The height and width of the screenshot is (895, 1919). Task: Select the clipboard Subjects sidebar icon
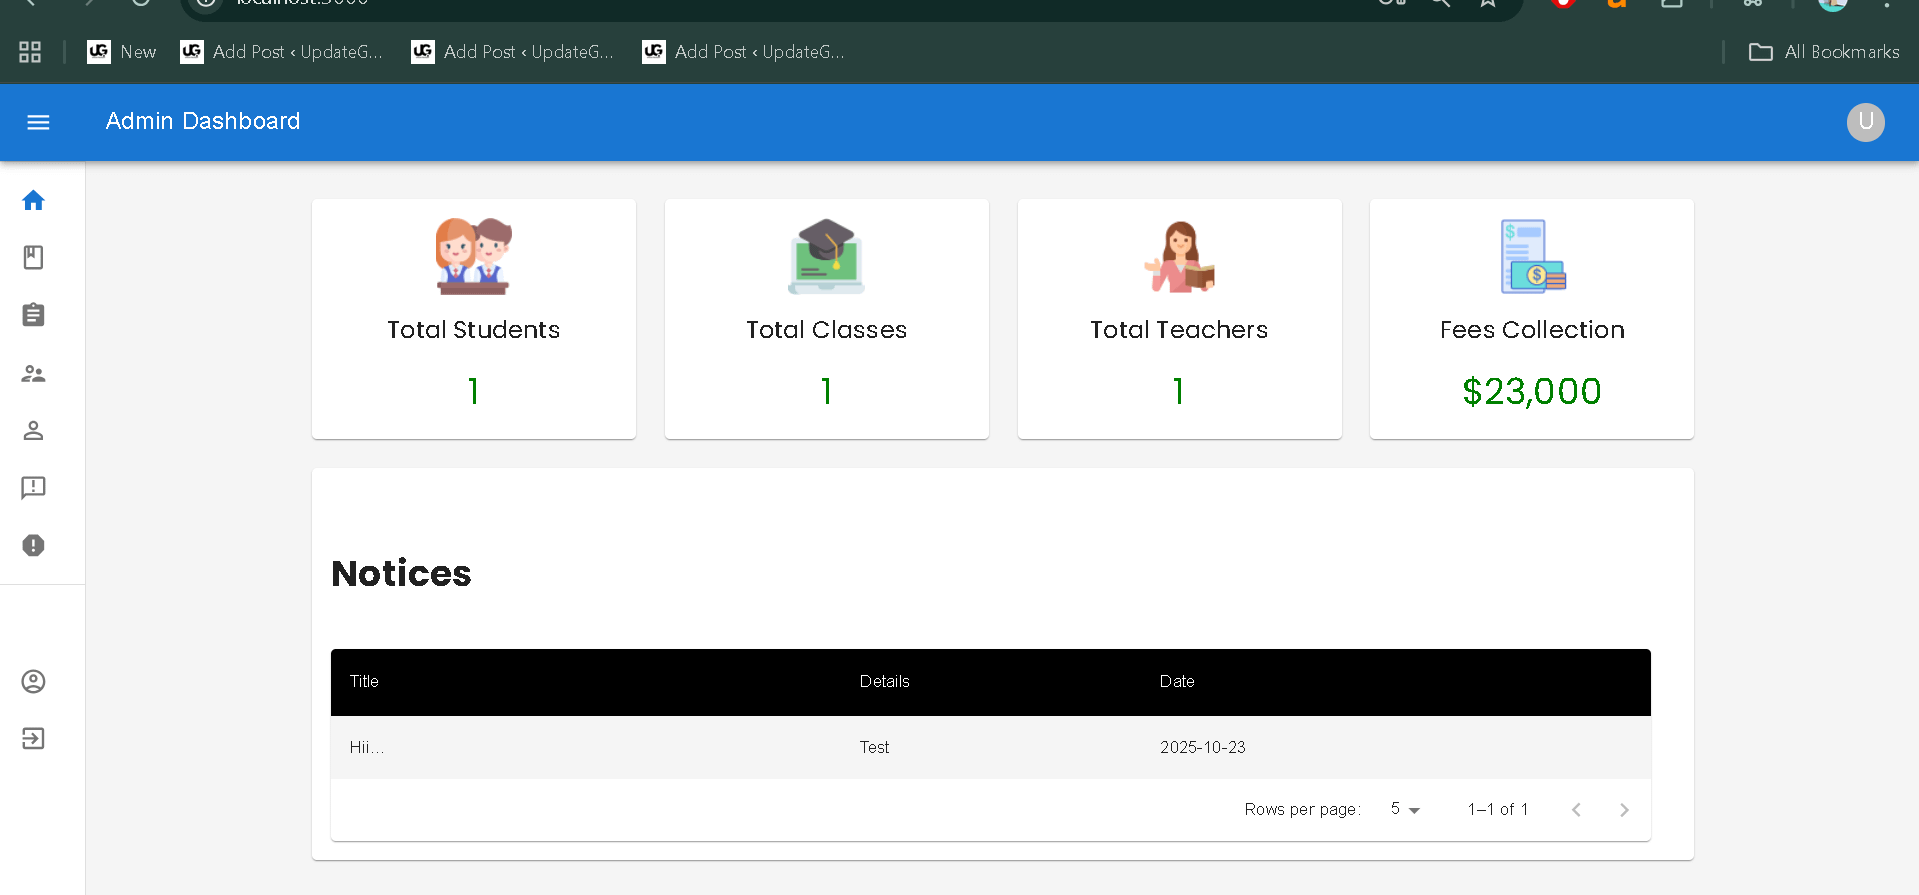(33, 315)
